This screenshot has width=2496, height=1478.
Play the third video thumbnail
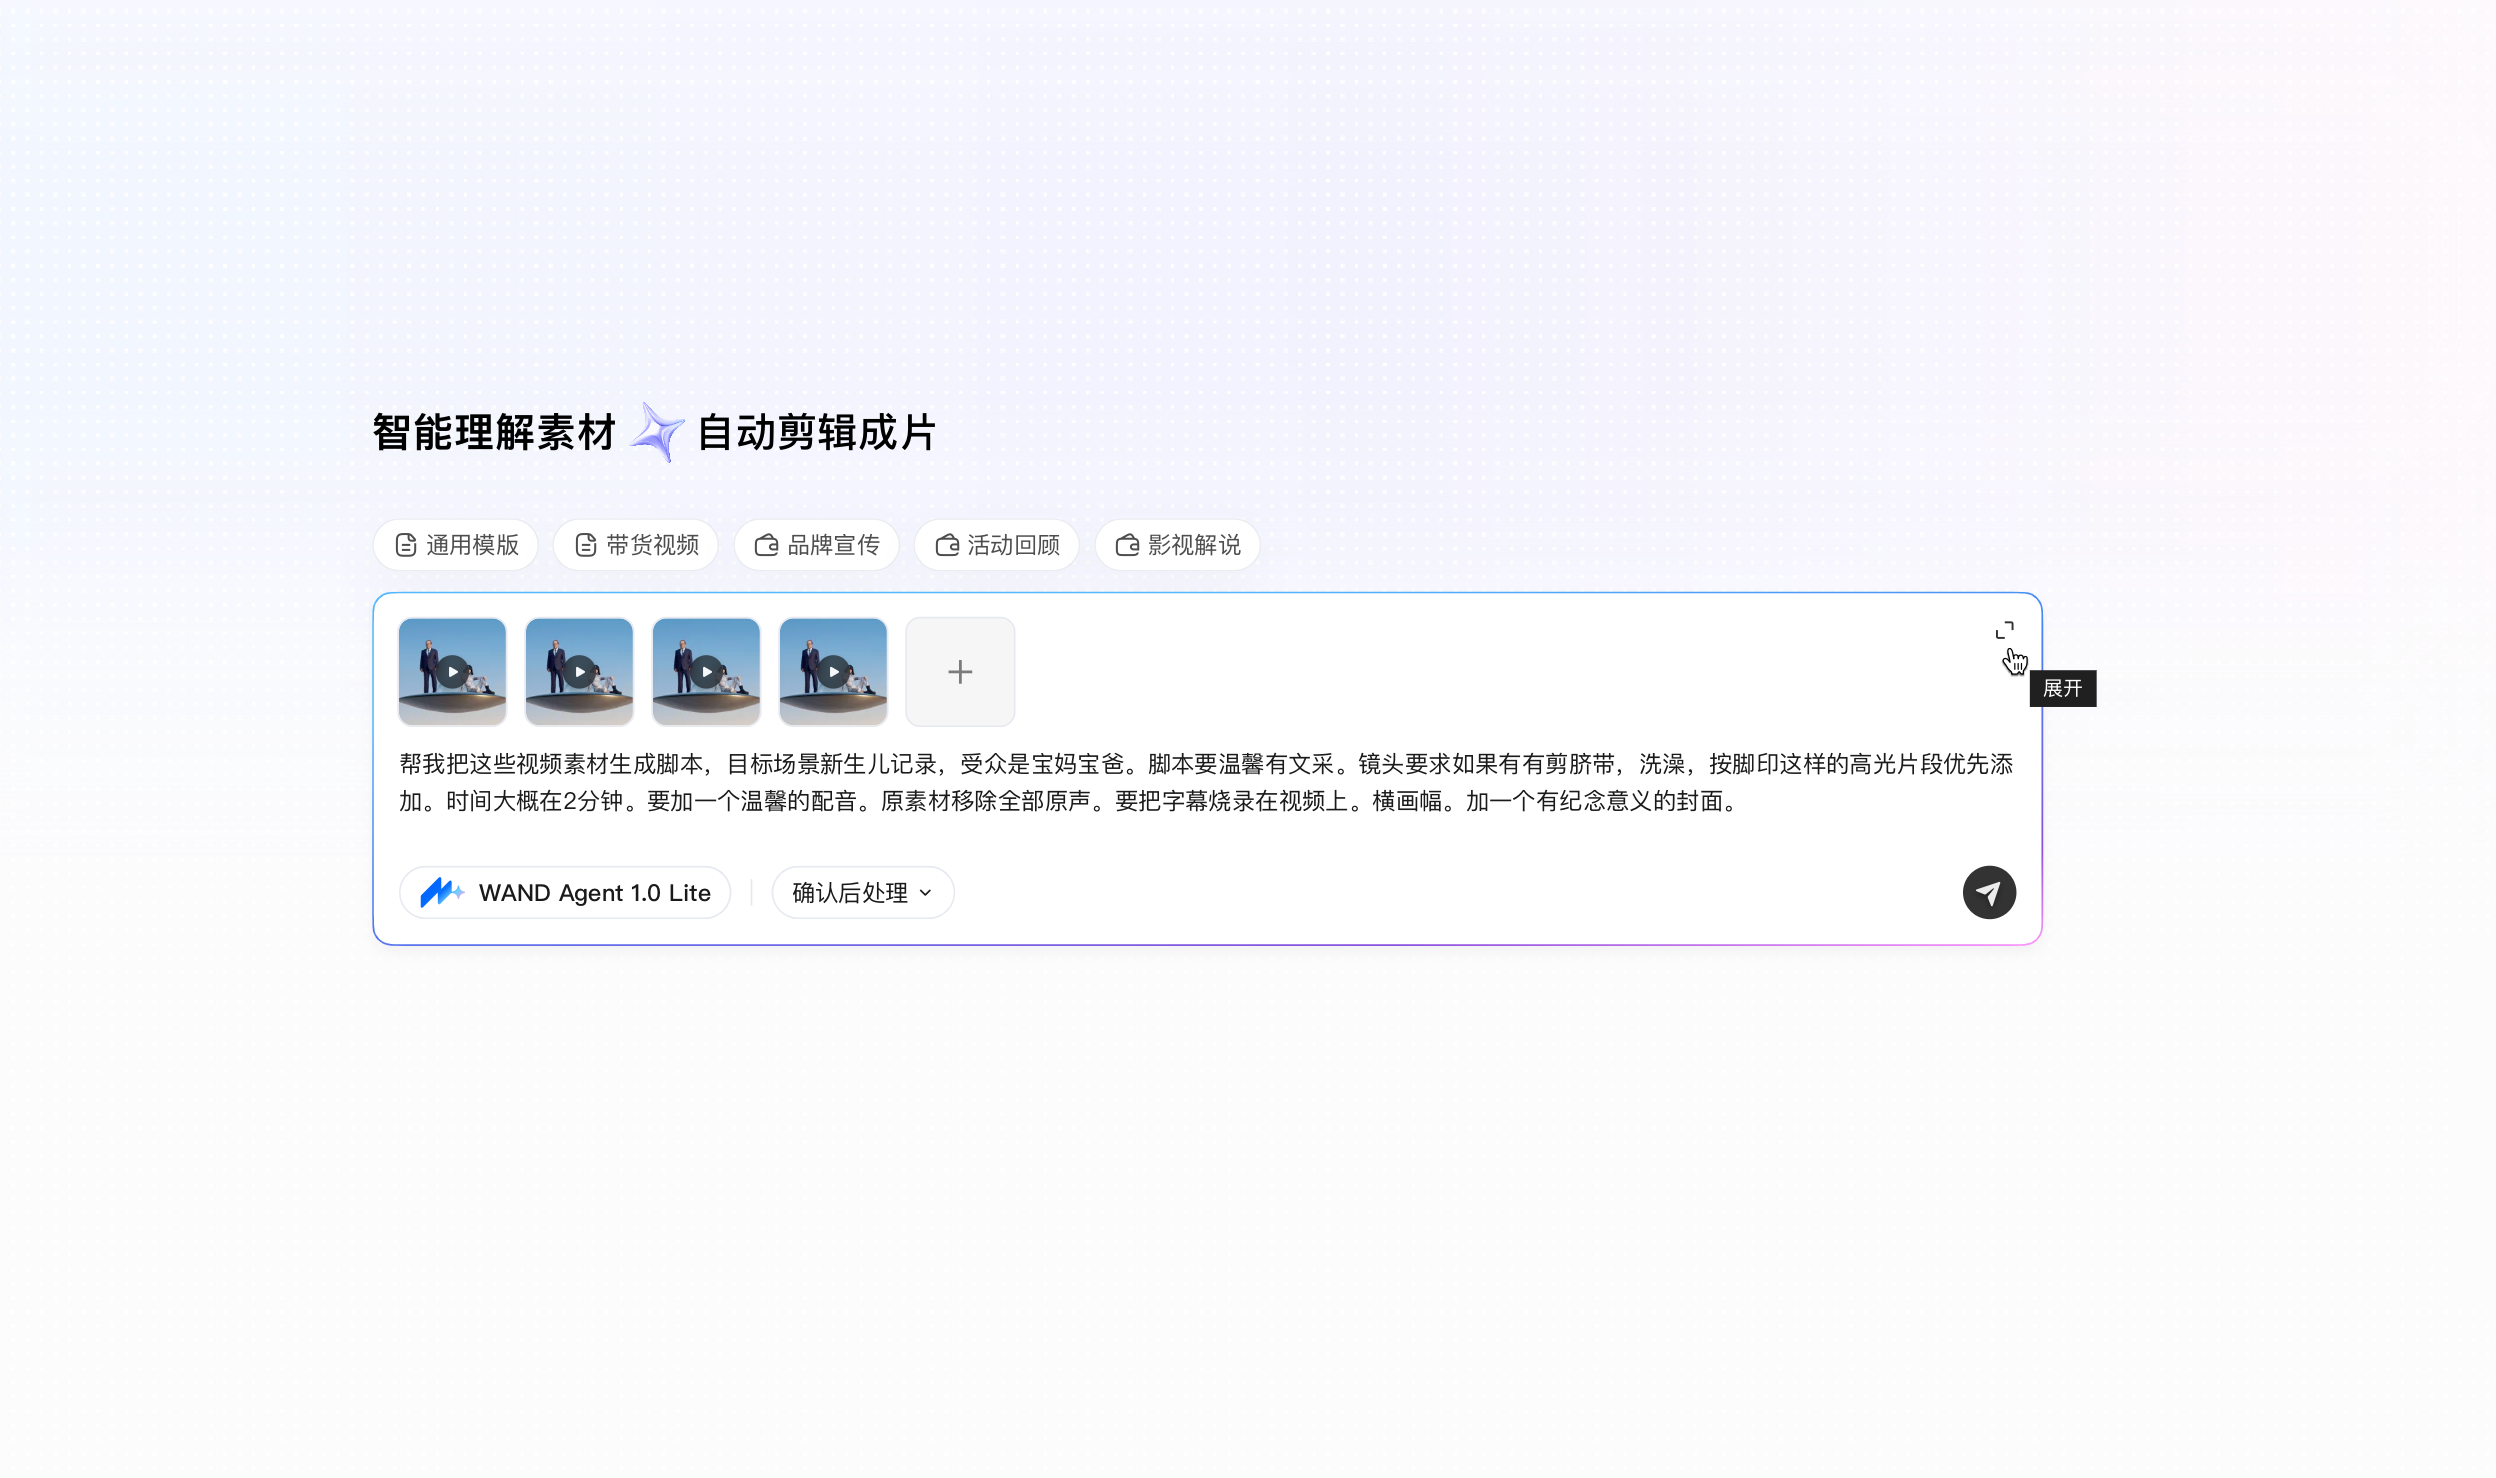tap(706, 672)
